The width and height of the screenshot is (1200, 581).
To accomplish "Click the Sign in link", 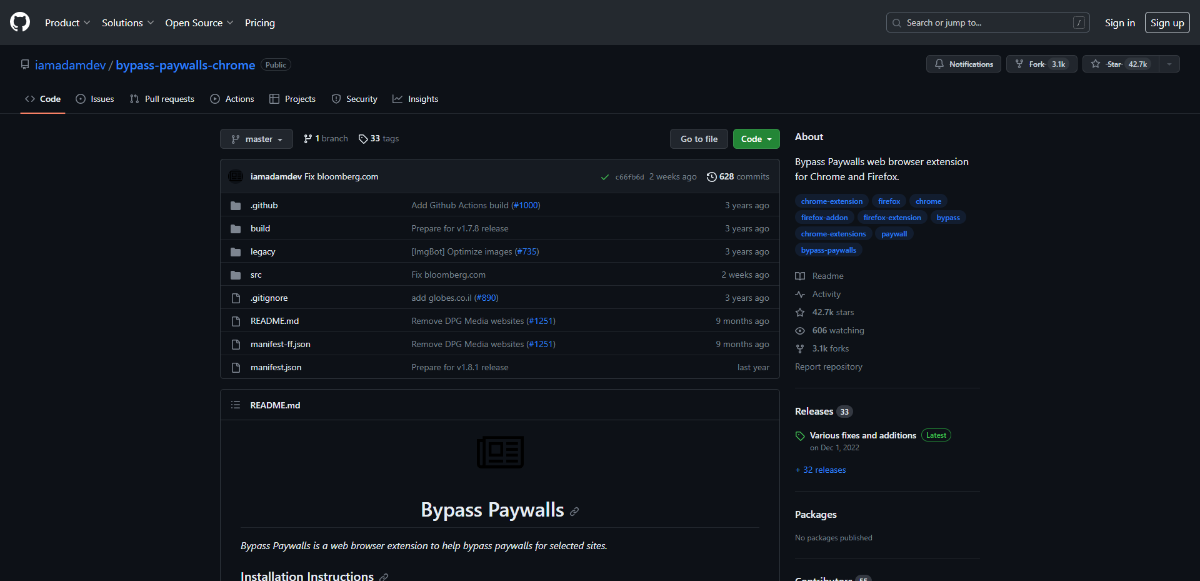I will [1120, 23].
